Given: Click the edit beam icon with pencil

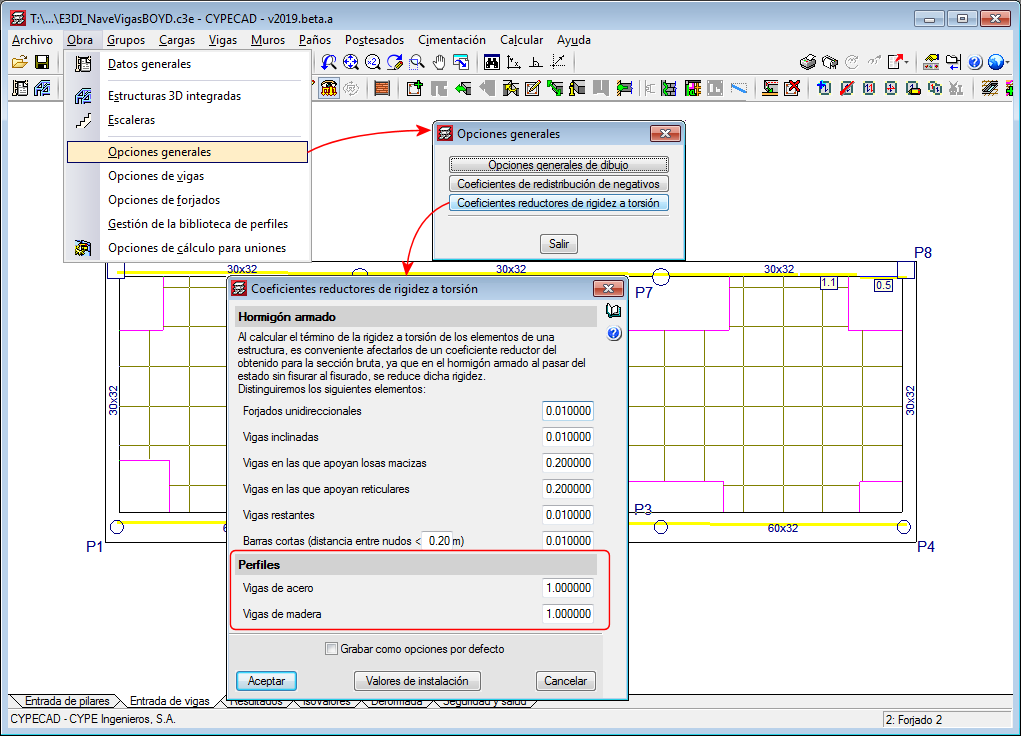Looking at the screenshot, I should click(533, 88).
